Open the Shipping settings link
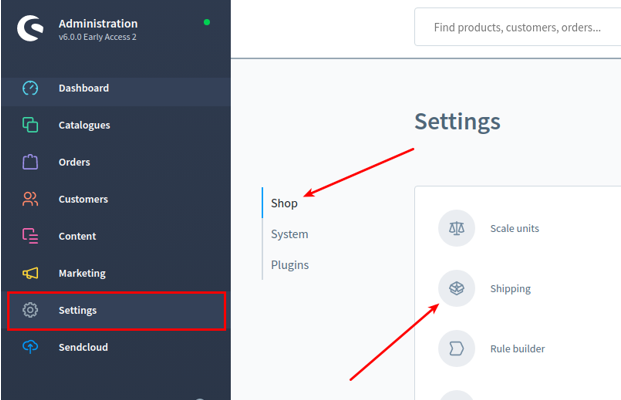 click(x=511, y=289)
